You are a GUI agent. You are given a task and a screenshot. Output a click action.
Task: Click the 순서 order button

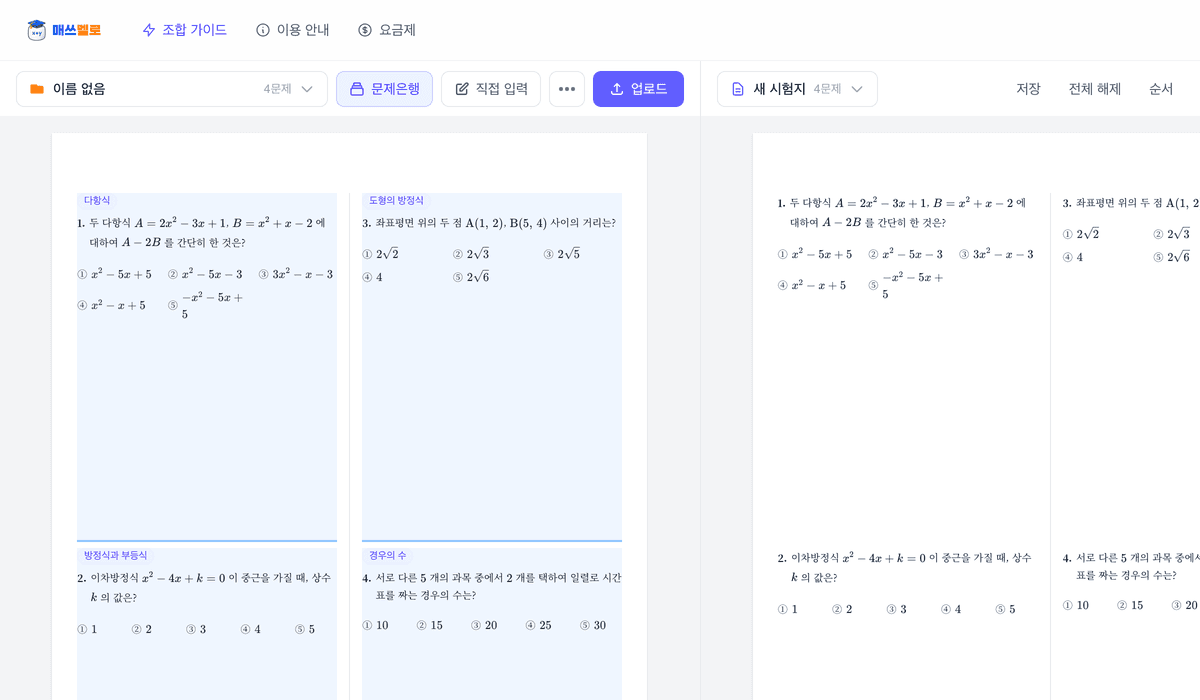click(x=1161, y=89)
